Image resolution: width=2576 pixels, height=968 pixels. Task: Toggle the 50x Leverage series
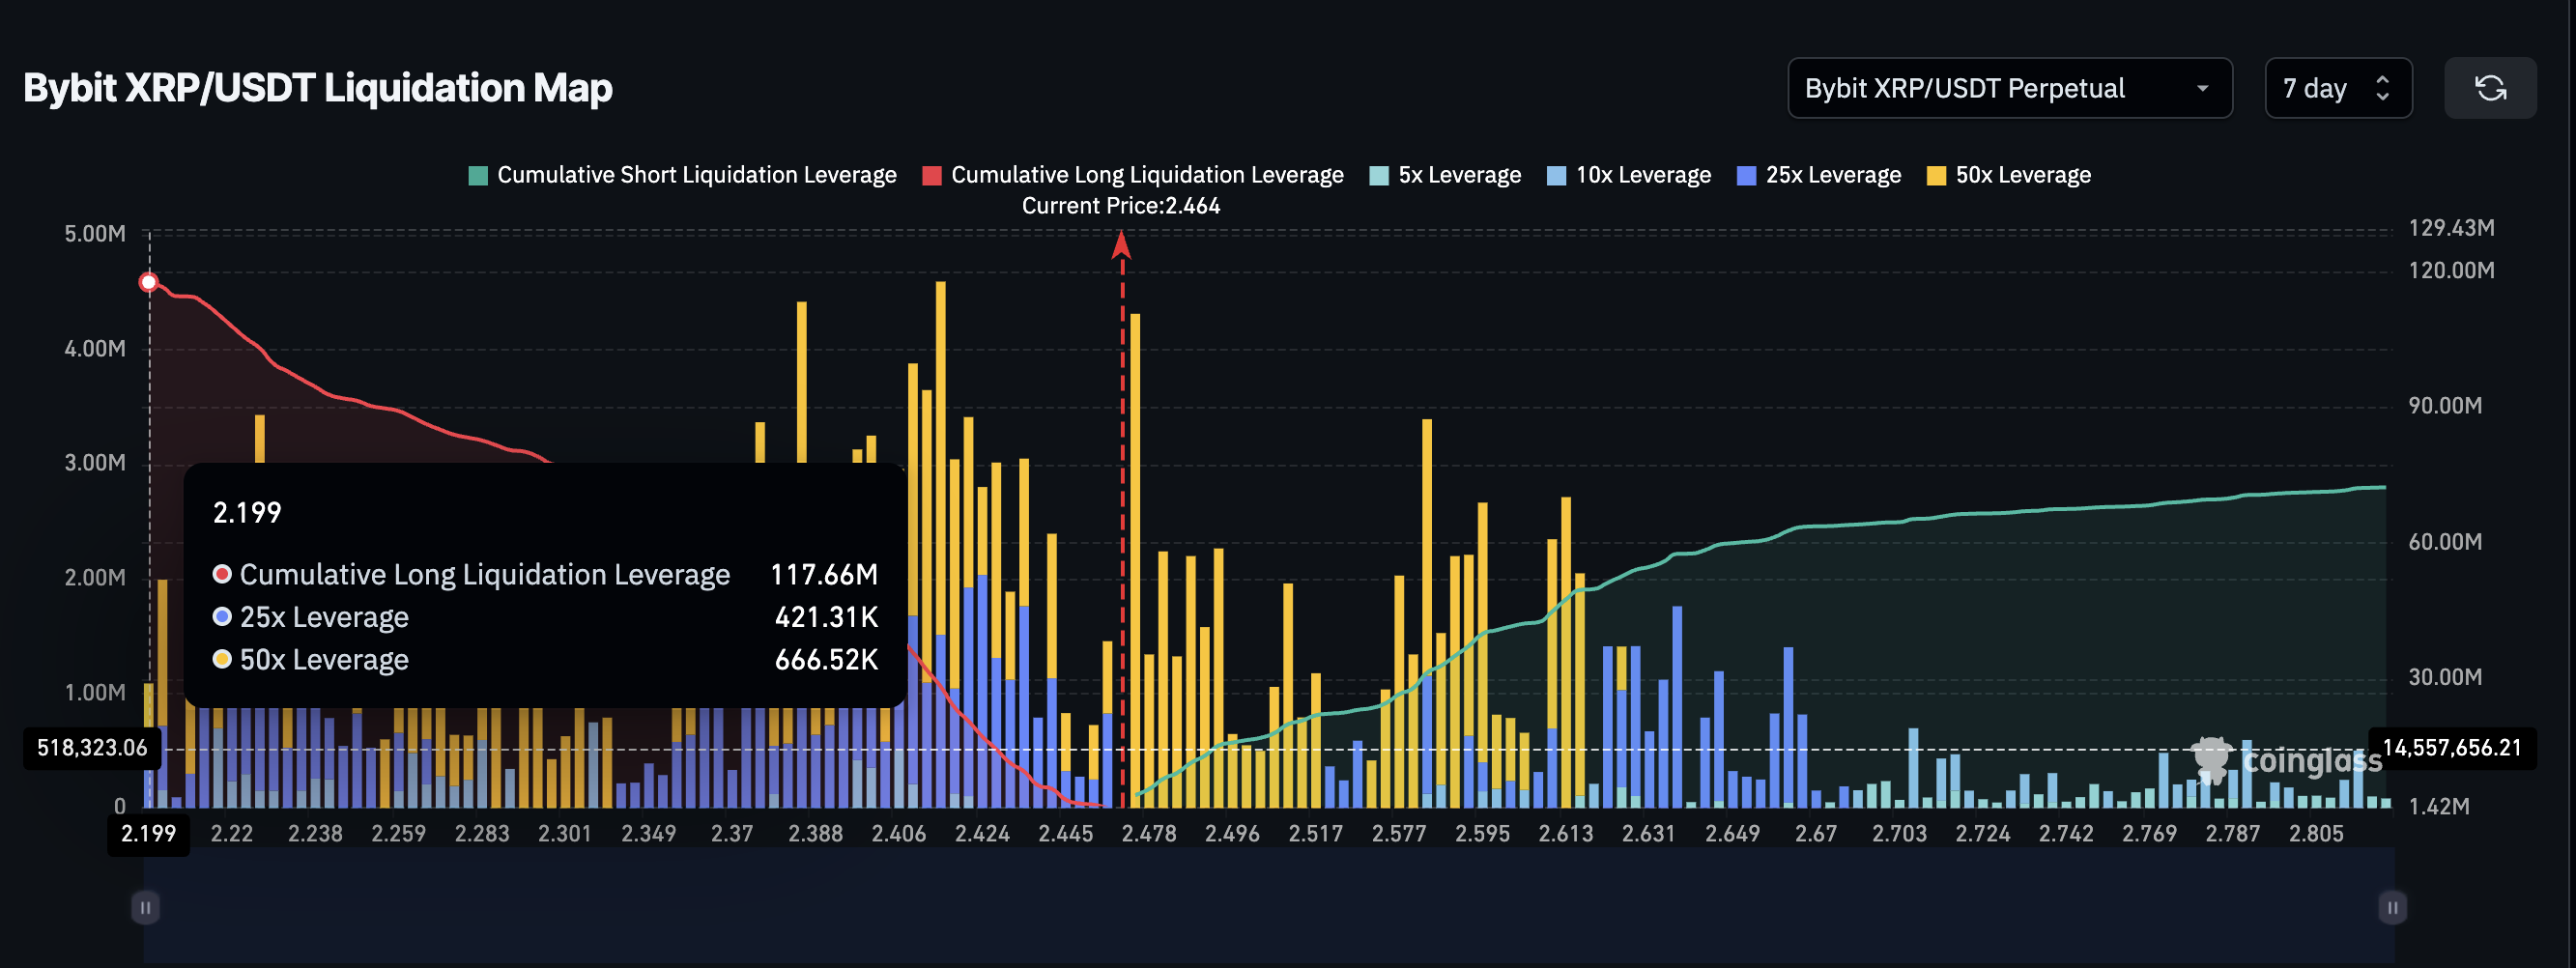pos(2008,174)
